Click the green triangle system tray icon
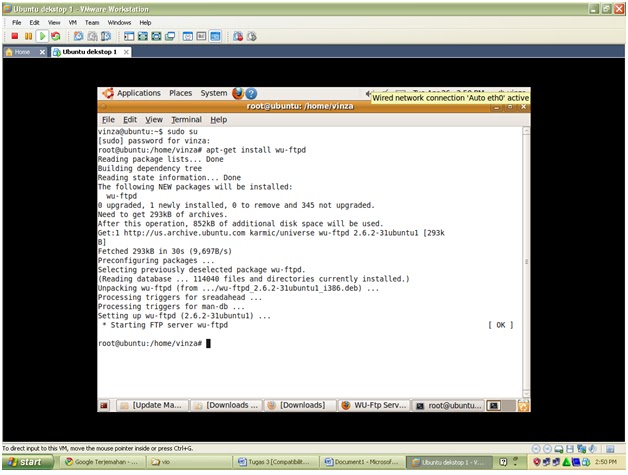The width and height of the screenshot is (628, 475). 566,462
